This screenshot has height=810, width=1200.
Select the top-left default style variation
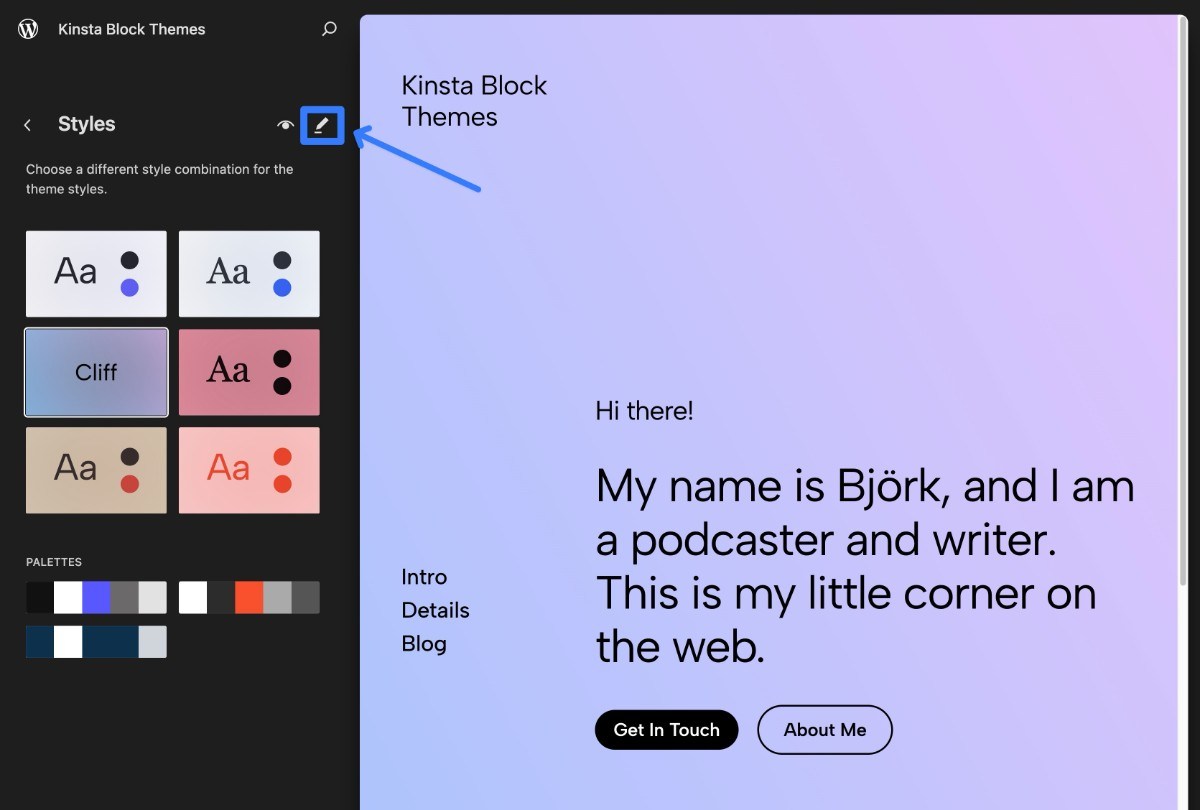click(x=96, y=273)
